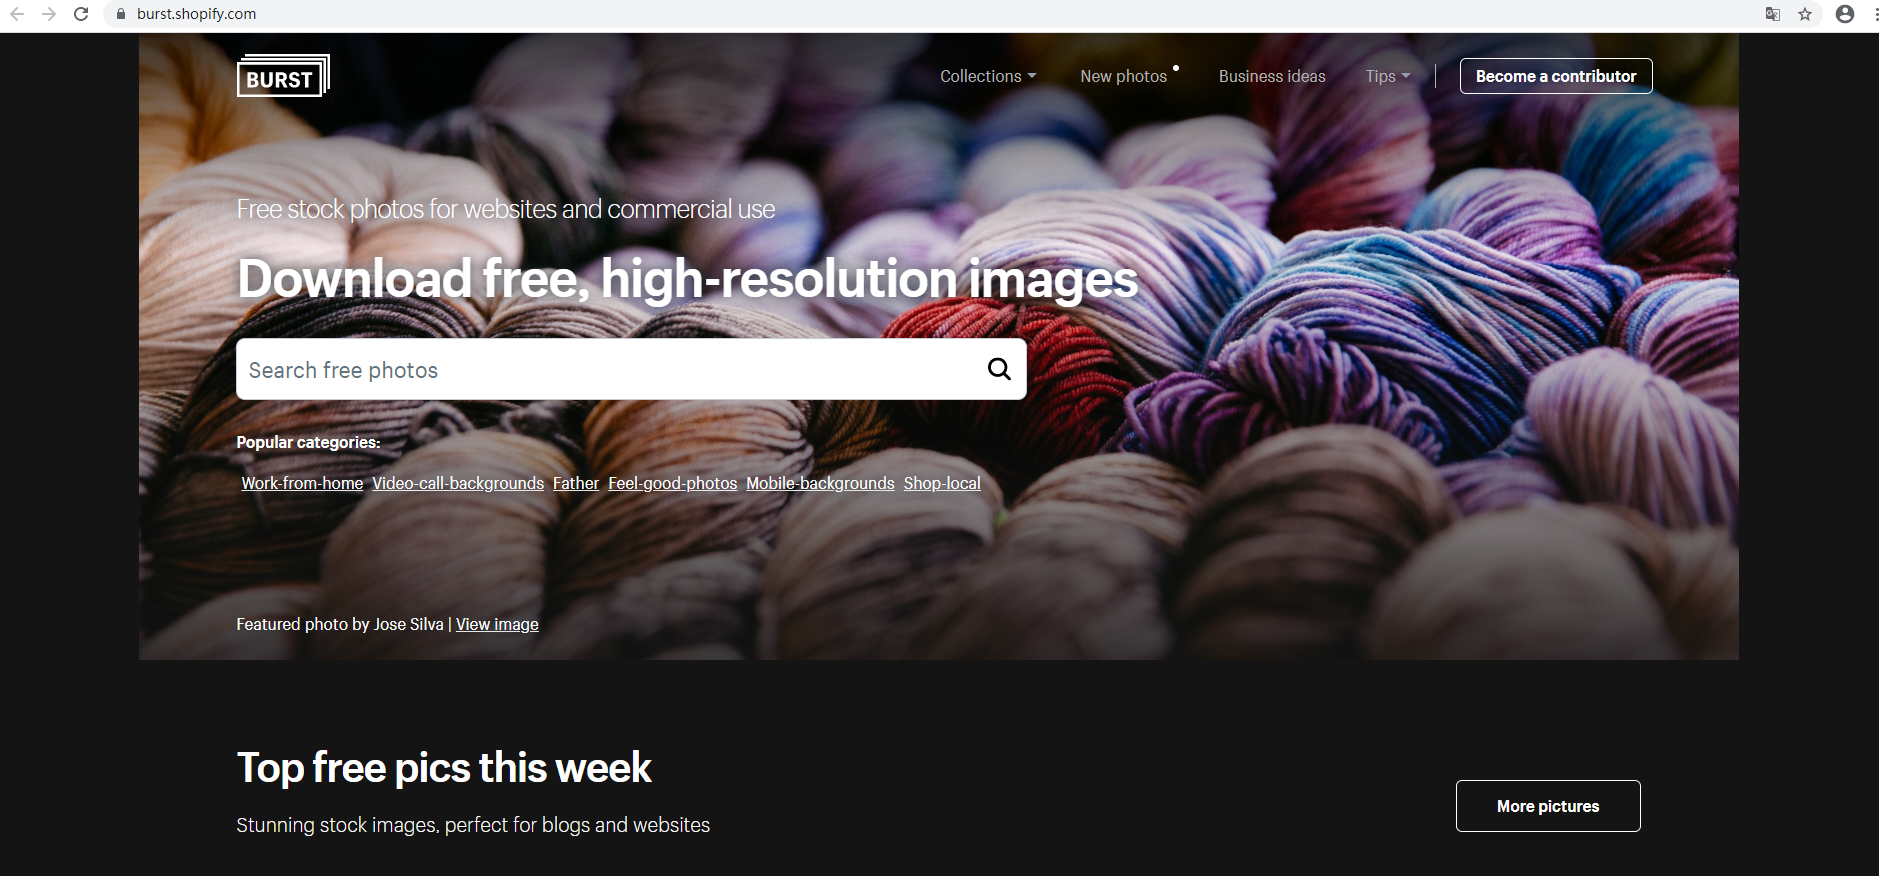Click the magnifying glass search icon
This screenshot has height=876, width=1879.
click(999, 369)
